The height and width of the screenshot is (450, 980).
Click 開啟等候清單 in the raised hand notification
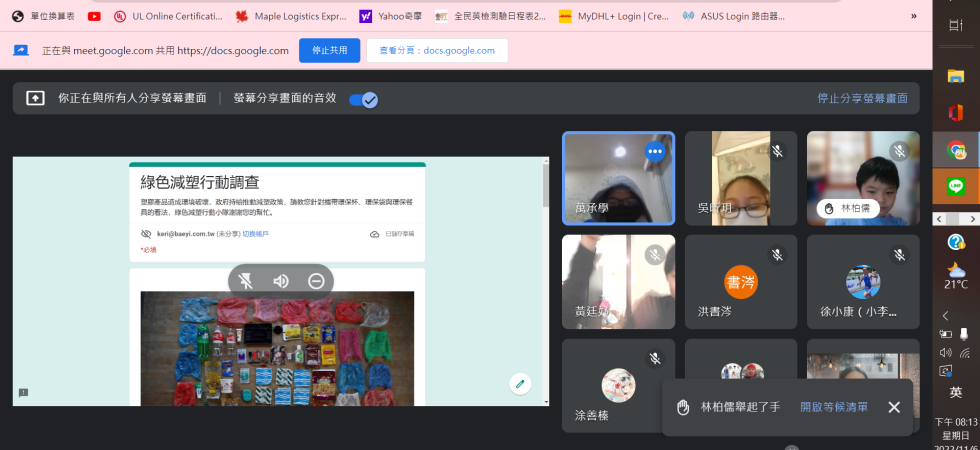point(833,407)
